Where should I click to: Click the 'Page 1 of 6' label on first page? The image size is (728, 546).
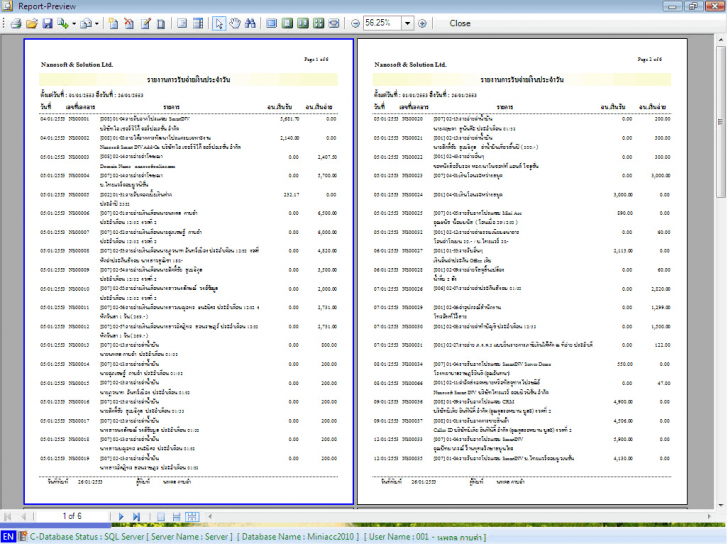316,59
